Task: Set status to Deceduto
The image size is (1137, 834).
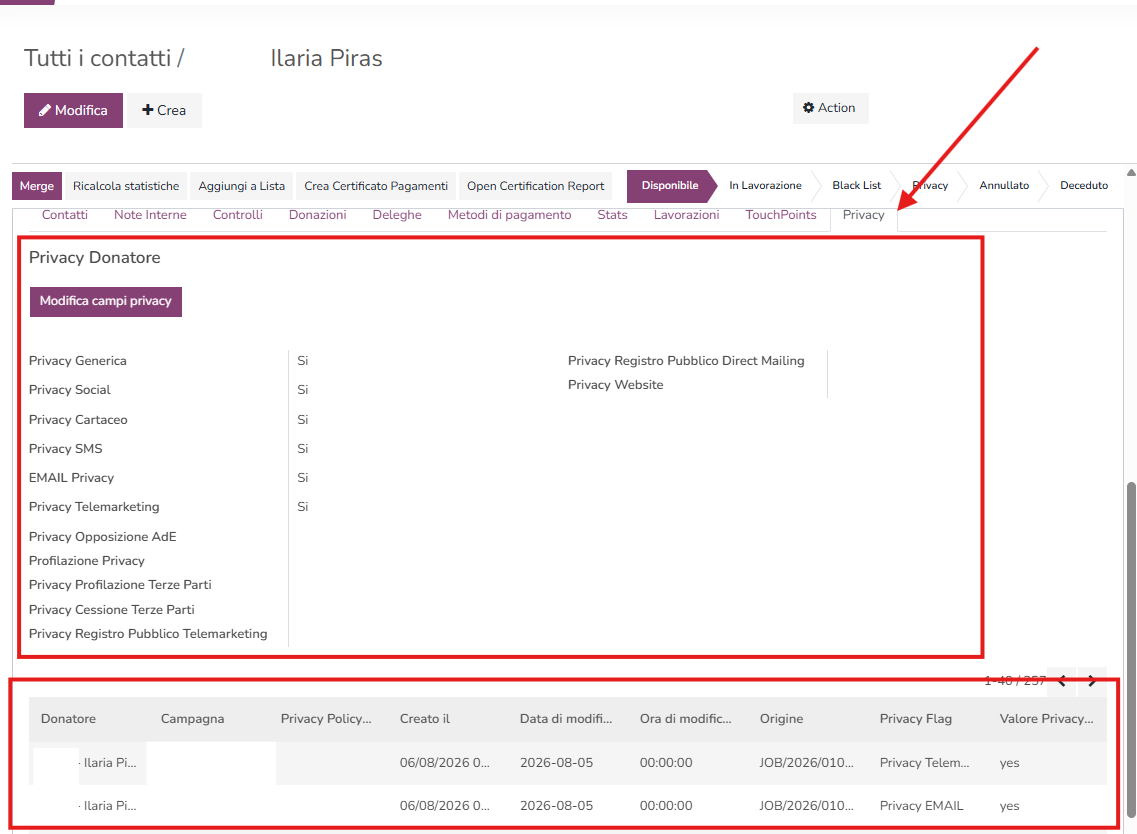Action: [x=1083, y=186]
